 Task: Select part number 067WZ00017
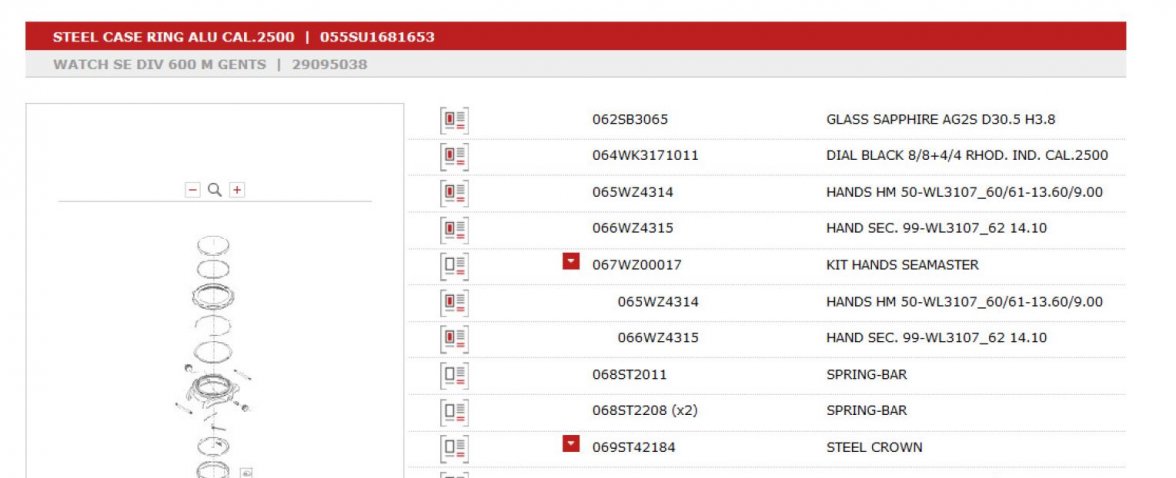pyautogui.click(x=637, y=265)
